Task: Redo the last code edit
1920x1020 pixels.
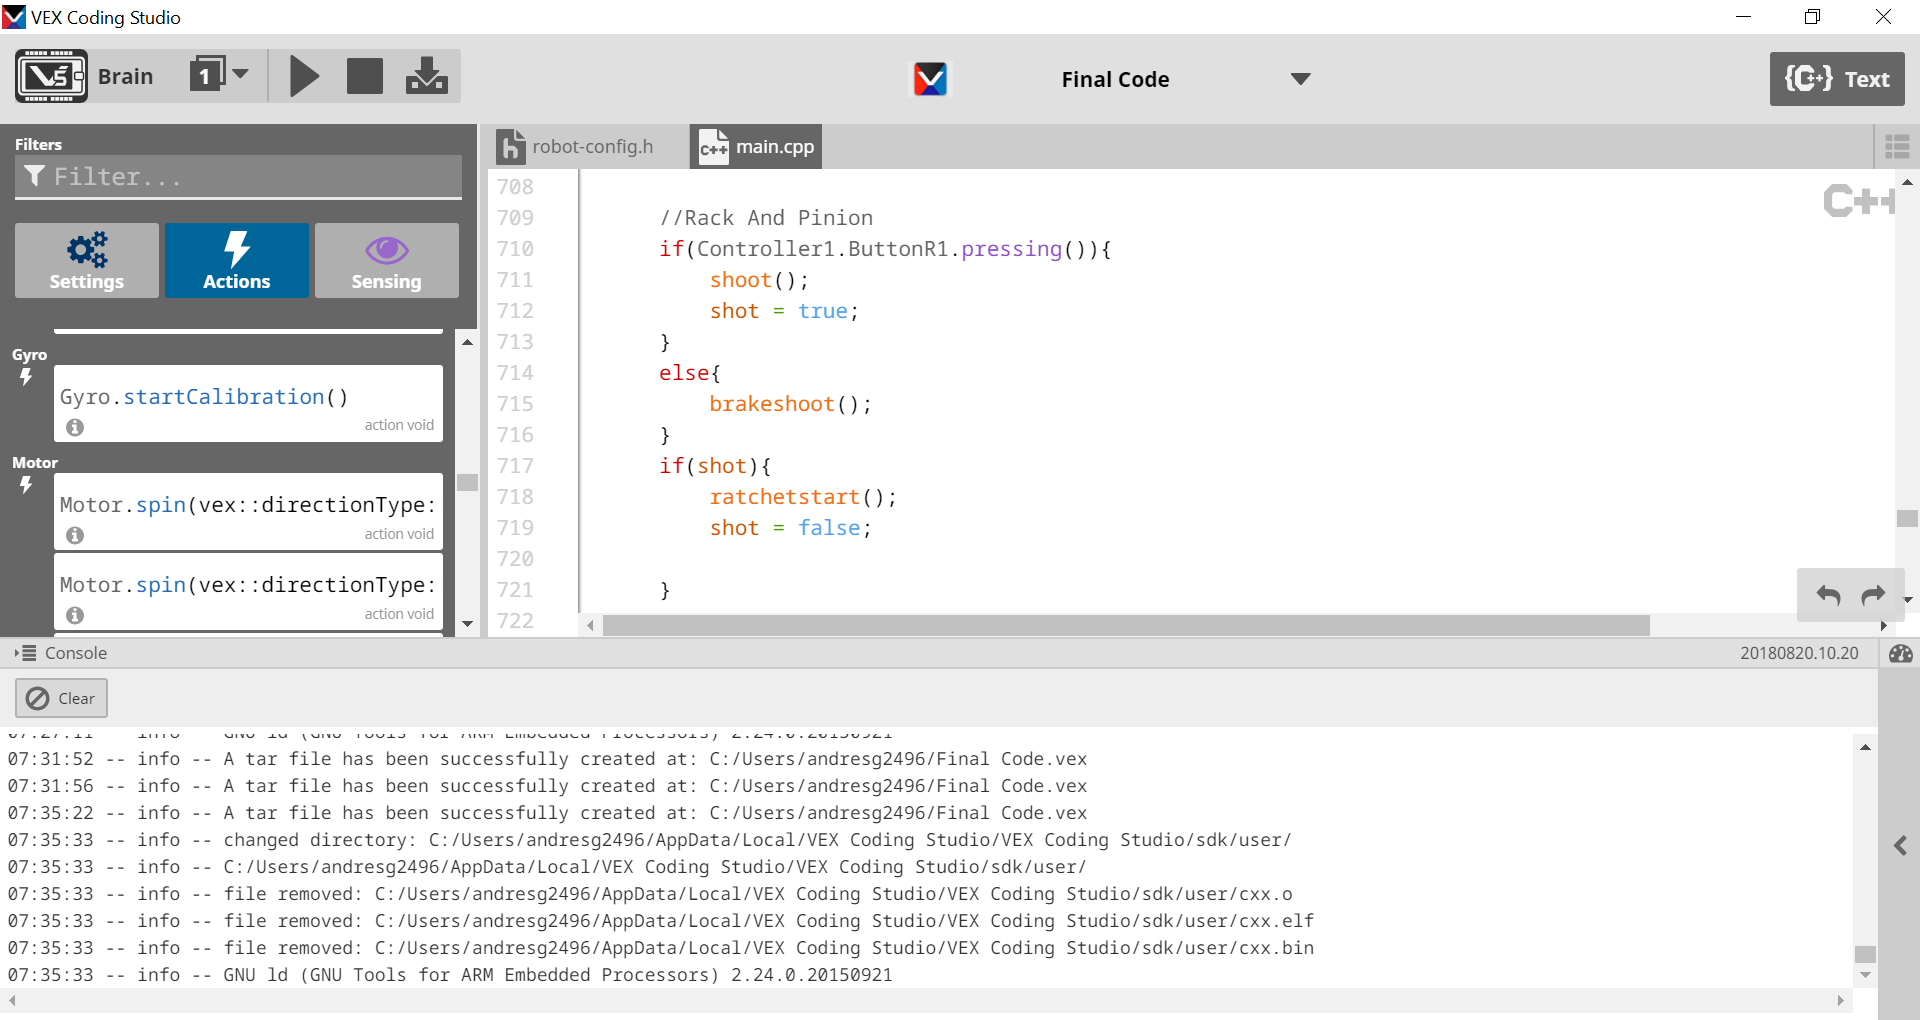Action: (1873, 596)
